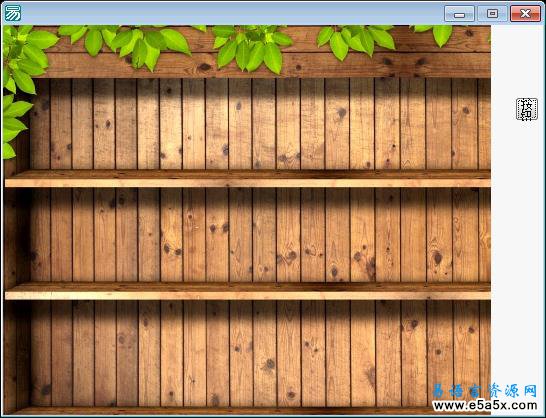Open the window system menu icon
Screen dimensions: 546x418
[x=12, y=13]
